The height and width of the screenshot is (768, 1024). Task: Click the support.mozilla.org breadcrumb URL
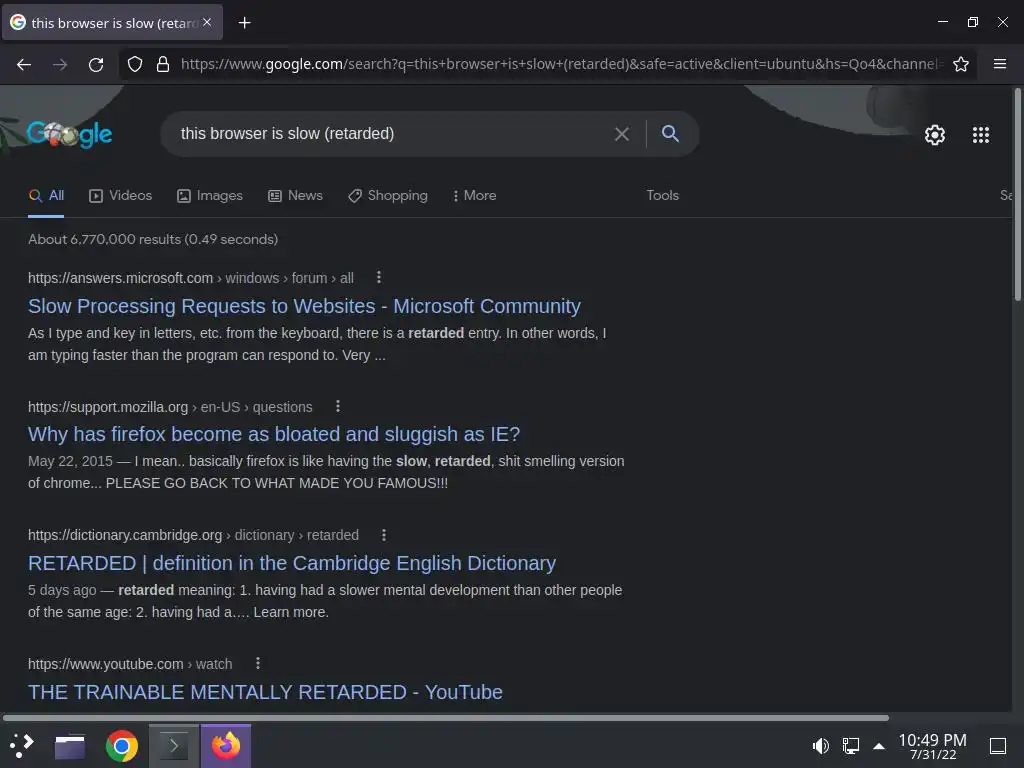(170, 407)
